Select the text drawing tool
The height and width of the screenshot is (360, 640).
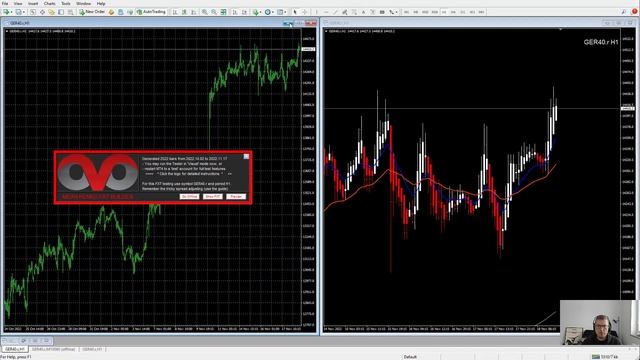click(x=364, y=12)
